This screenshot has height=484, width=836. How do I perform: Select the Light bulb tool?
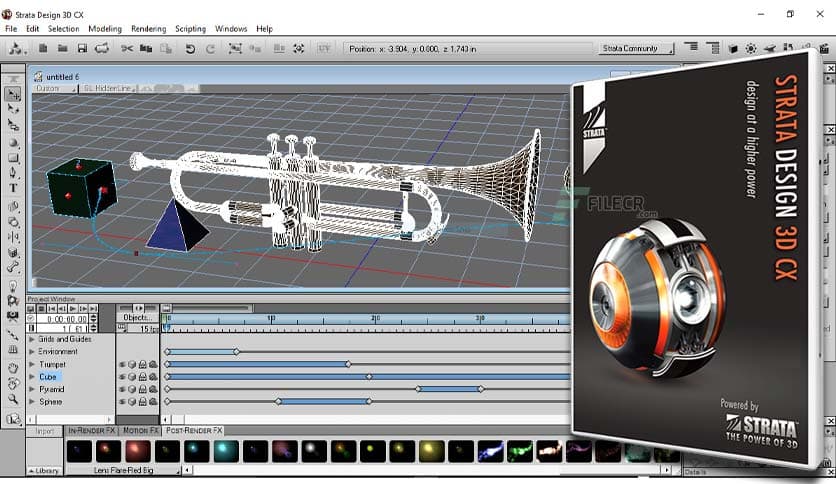coord(13,286)
